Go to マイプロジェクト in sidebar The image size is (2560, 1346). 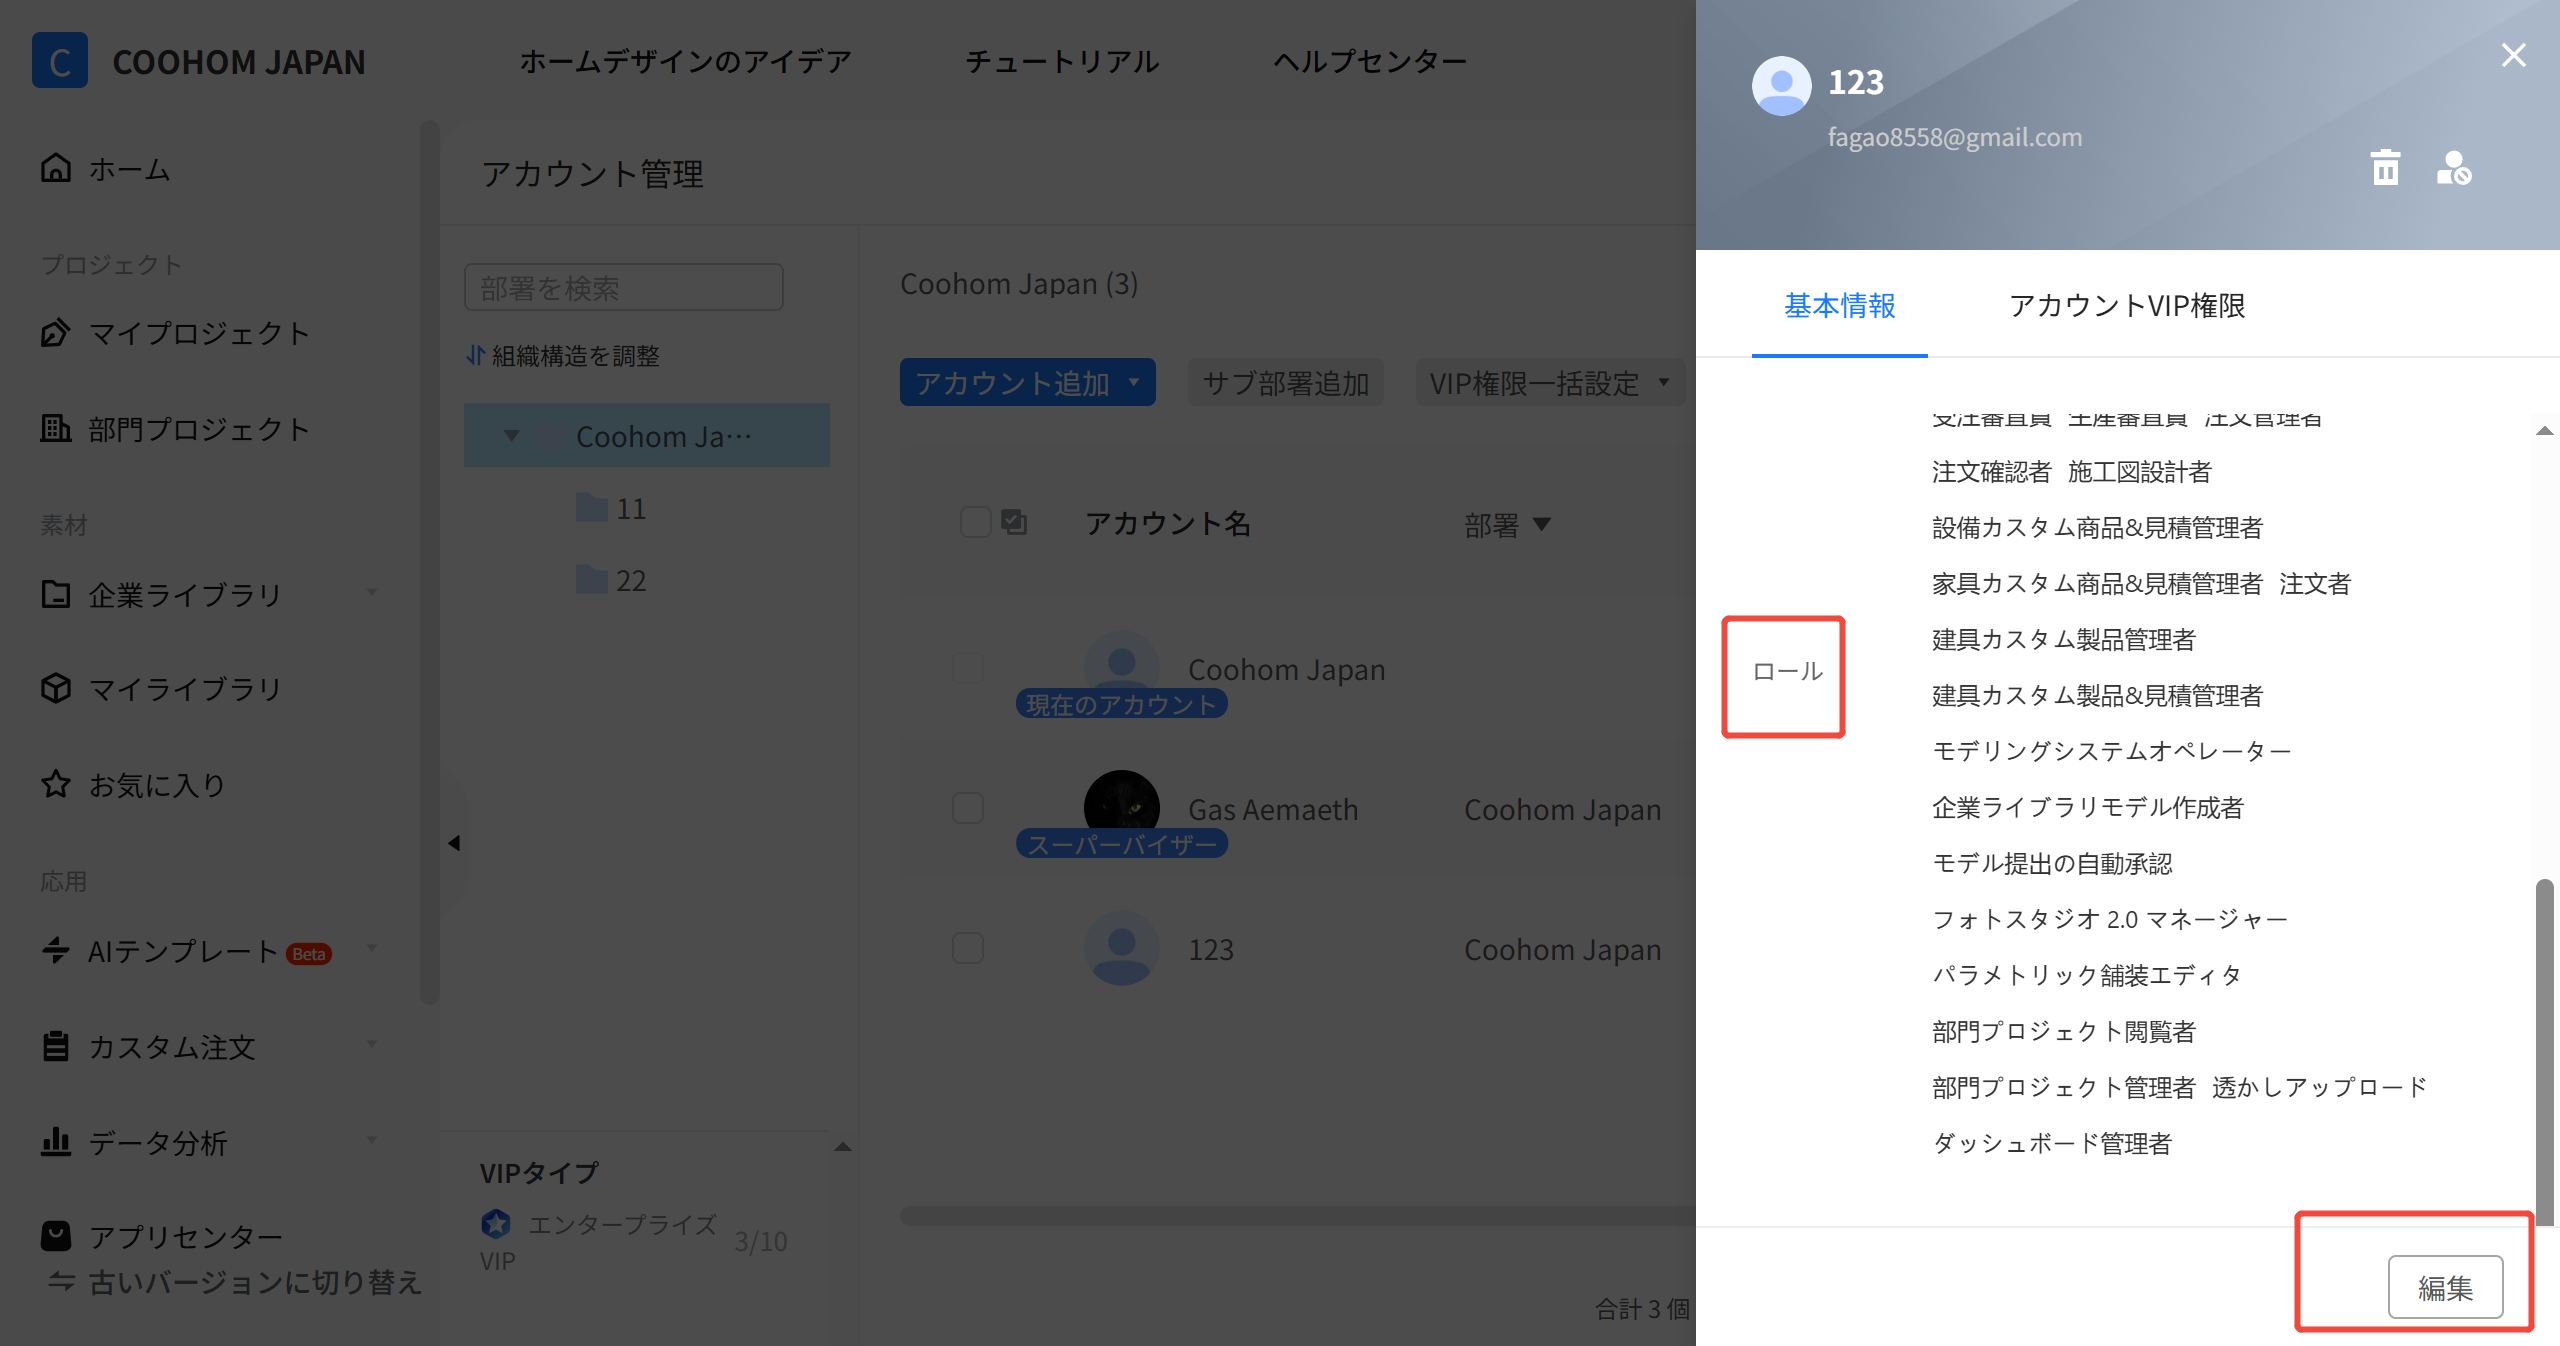[199, 332]
